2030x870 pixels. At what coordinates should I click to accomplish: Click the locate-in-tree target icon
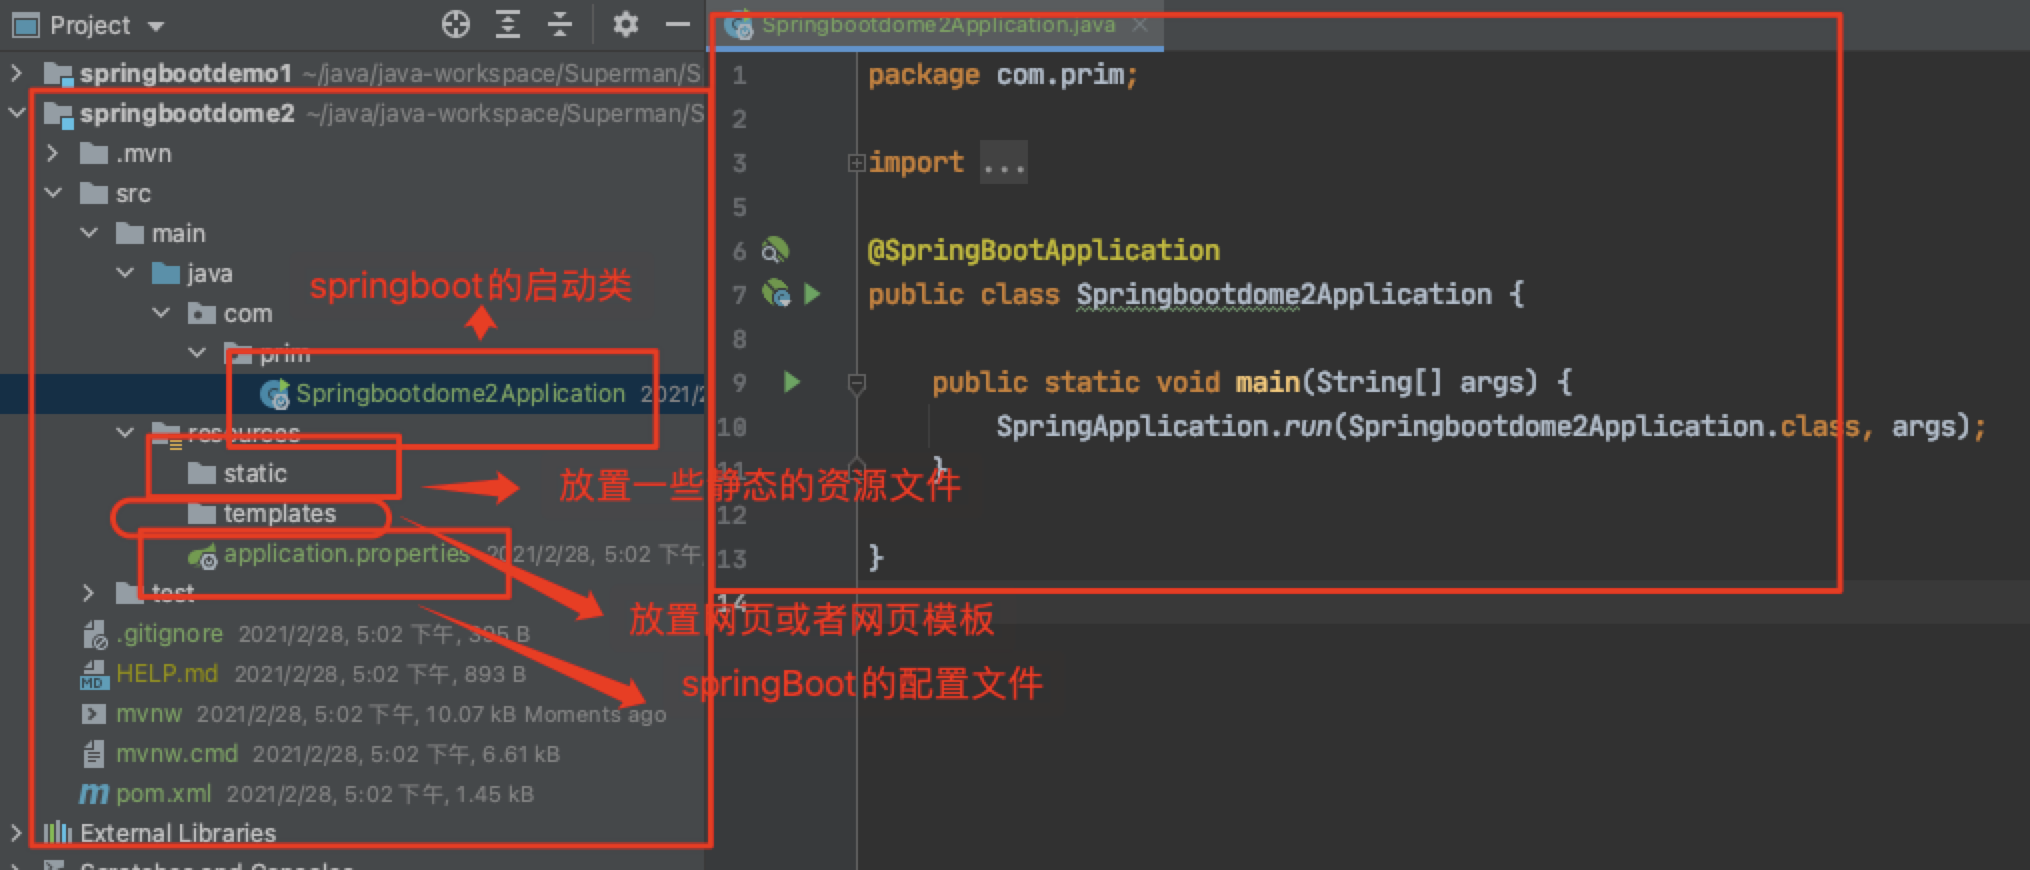(456, 24)
